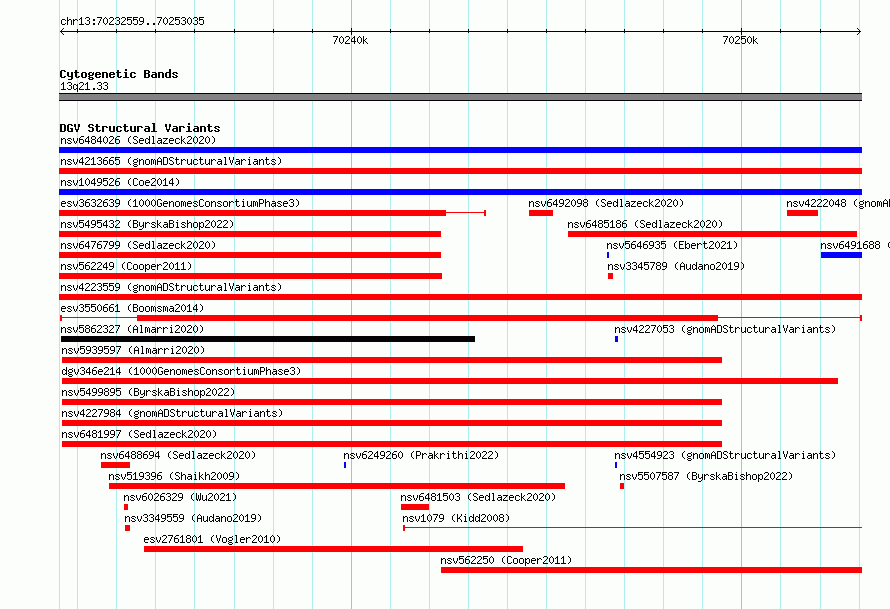Click the red nsv4213665 variant bar

pyautogui.click(x=460, y=171)
